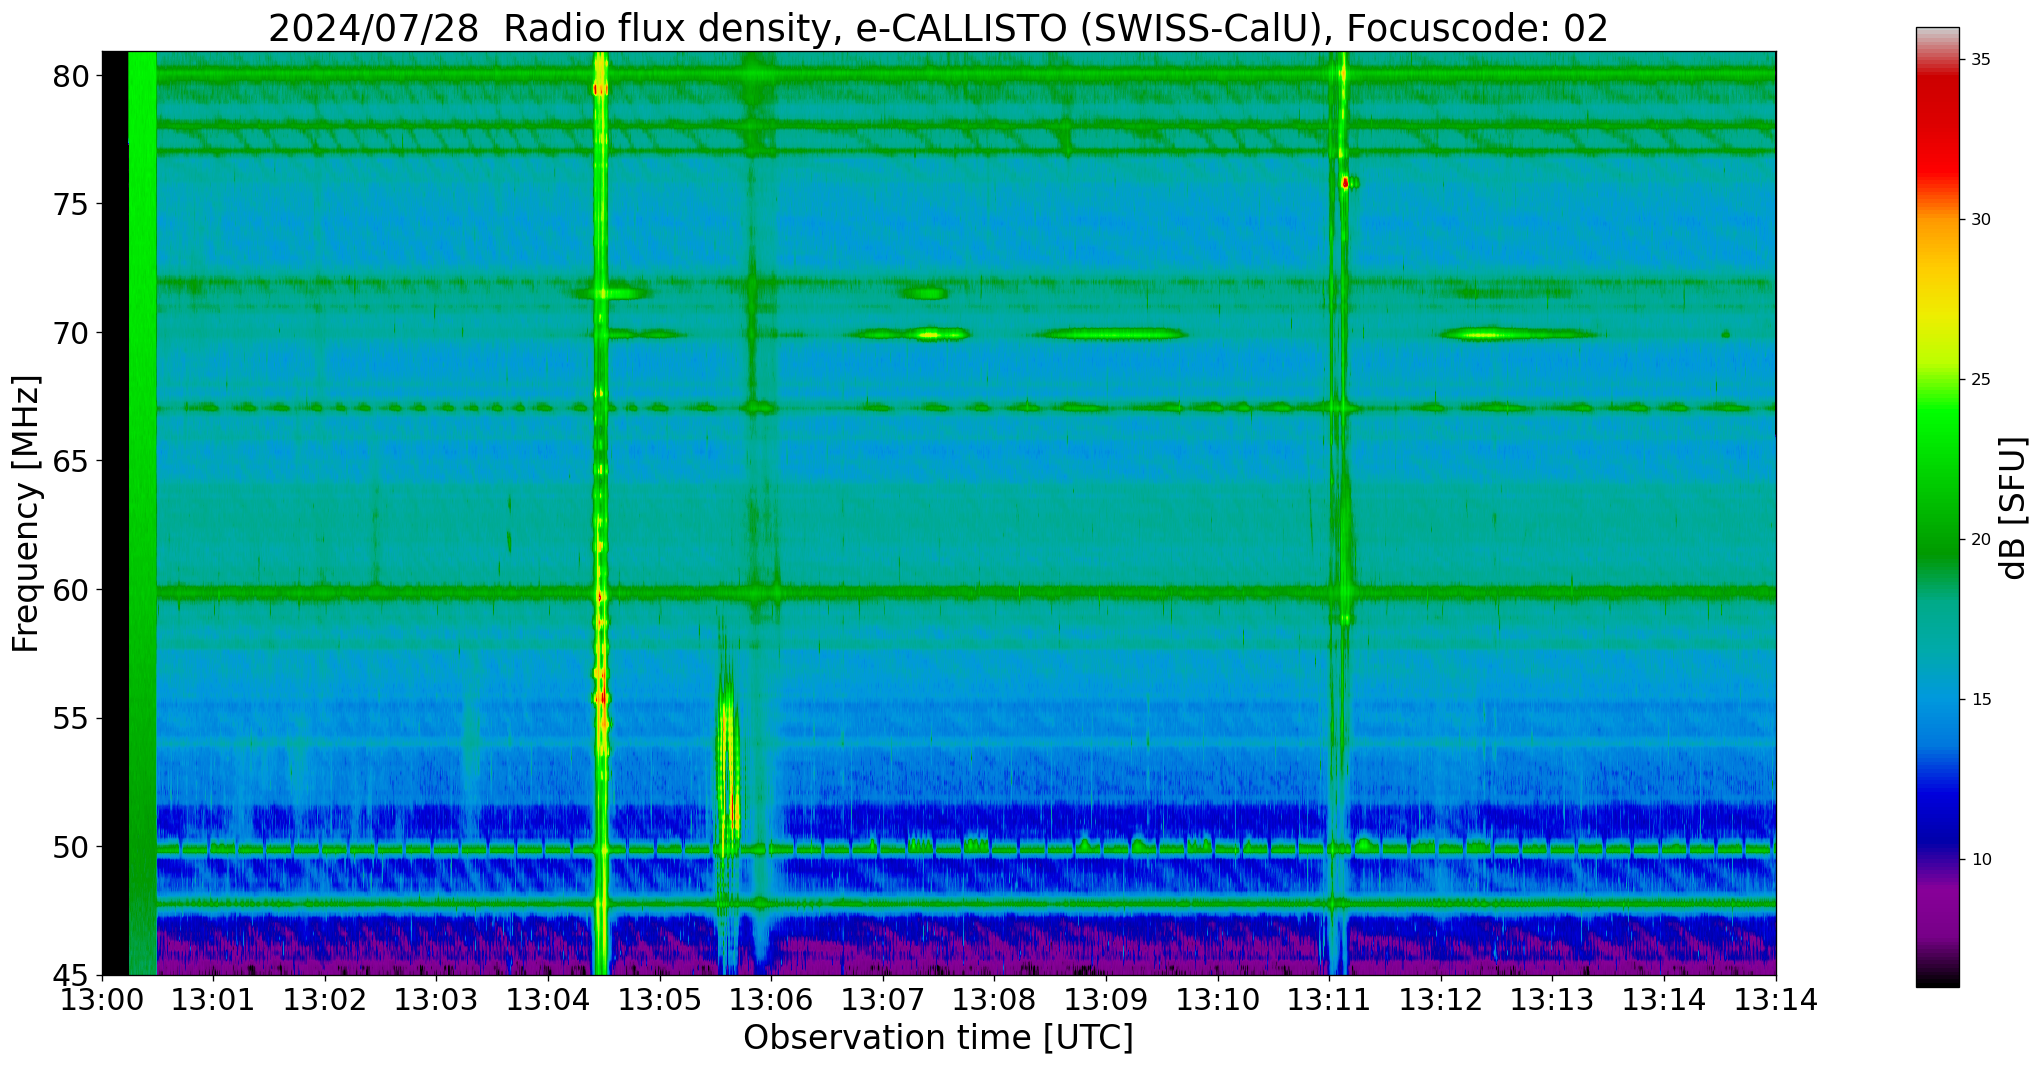2043x1067 pixels.
Task: Click the 13:07 time tick label
Action: click(x=883, y=1000)
